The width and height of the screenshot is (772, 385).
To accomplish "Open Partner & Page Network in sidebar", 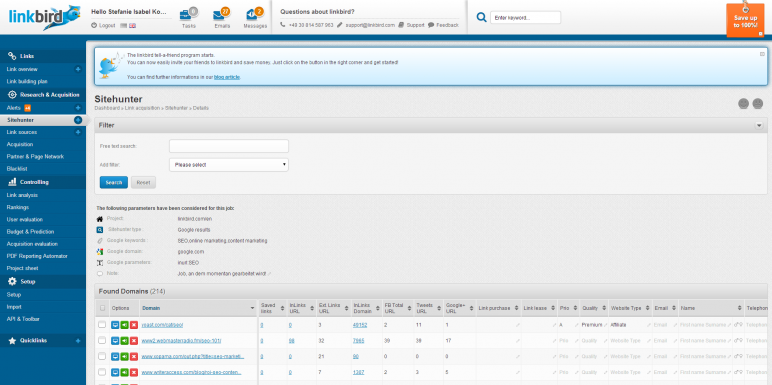I will (35, 157).
